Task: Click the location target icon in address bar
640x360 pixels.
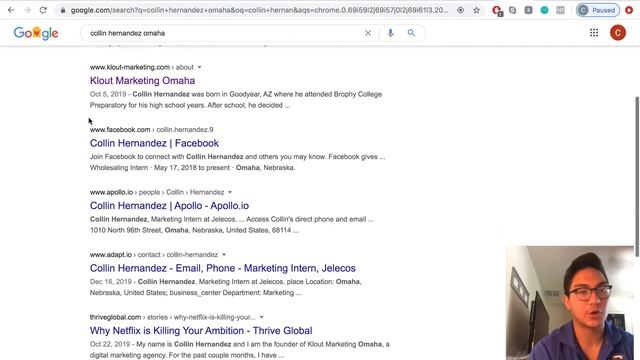Action: (460, 10)
